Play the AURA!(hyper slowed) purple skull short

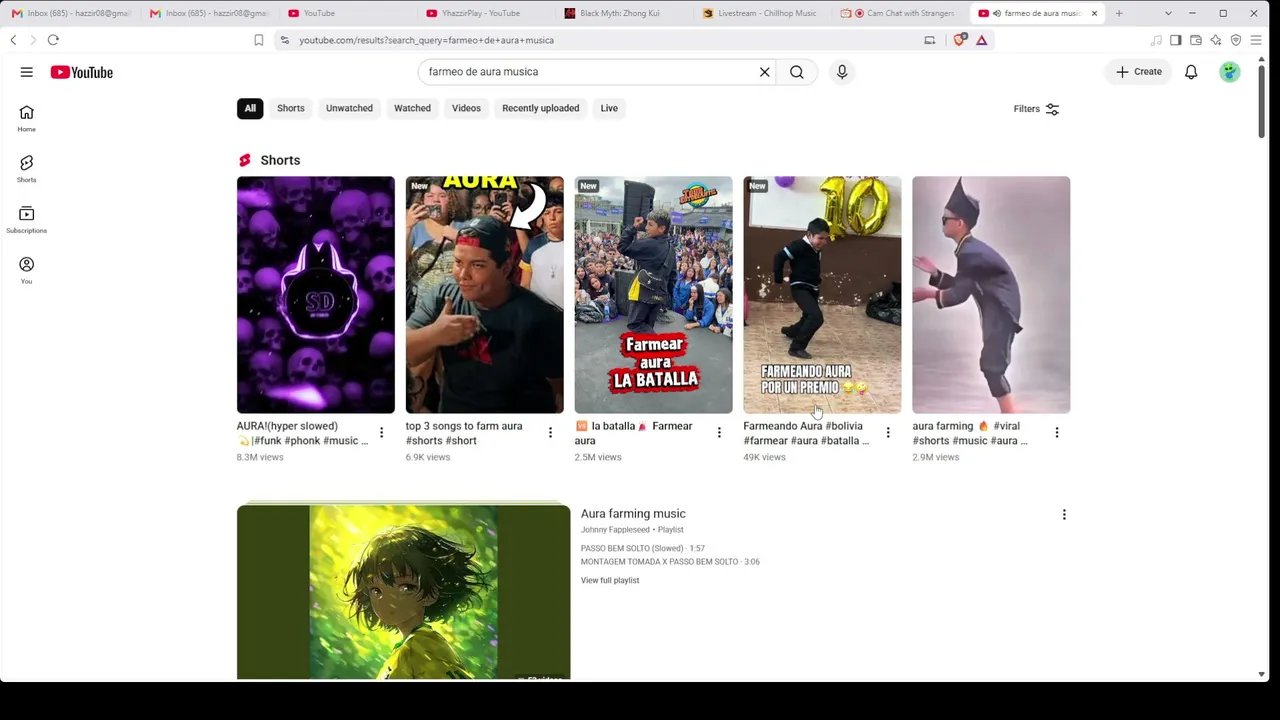[316, 295]
